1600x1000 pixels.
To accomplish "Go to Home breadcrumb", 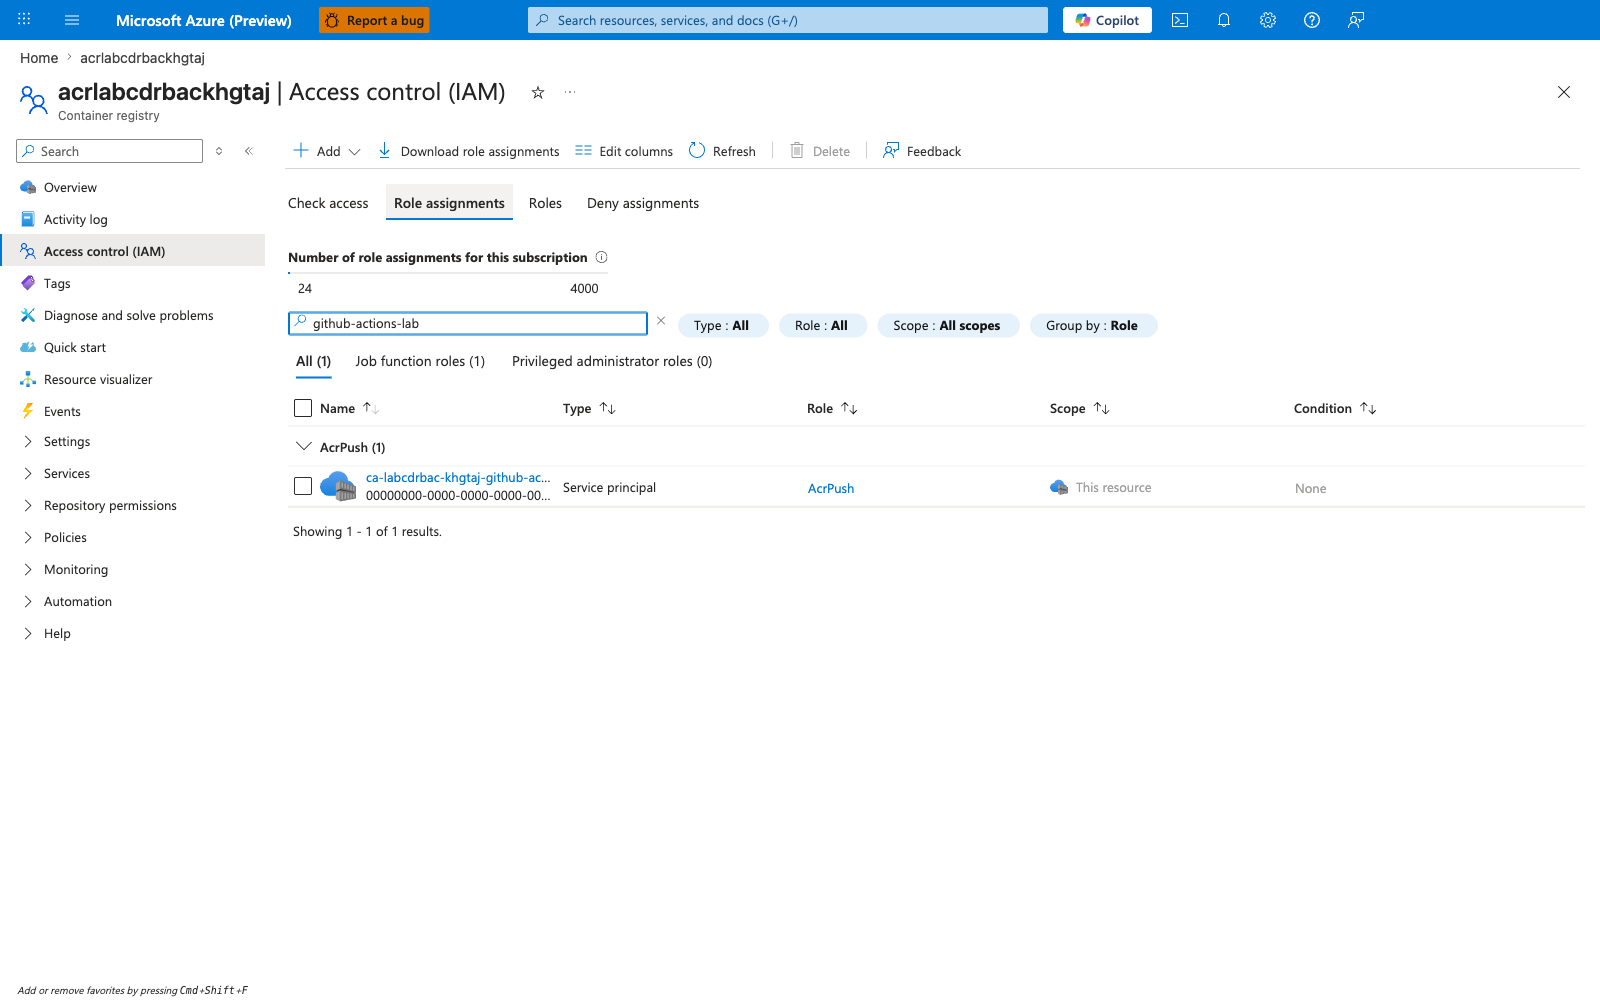I will pyautogui.click(x=39, y=58).
